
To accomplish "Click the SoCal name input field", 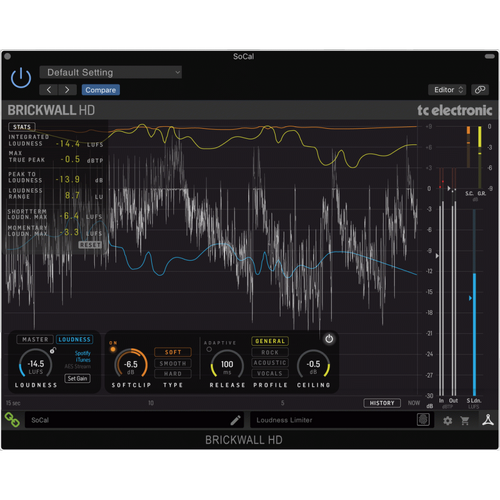I will click(x=134, y=420).
